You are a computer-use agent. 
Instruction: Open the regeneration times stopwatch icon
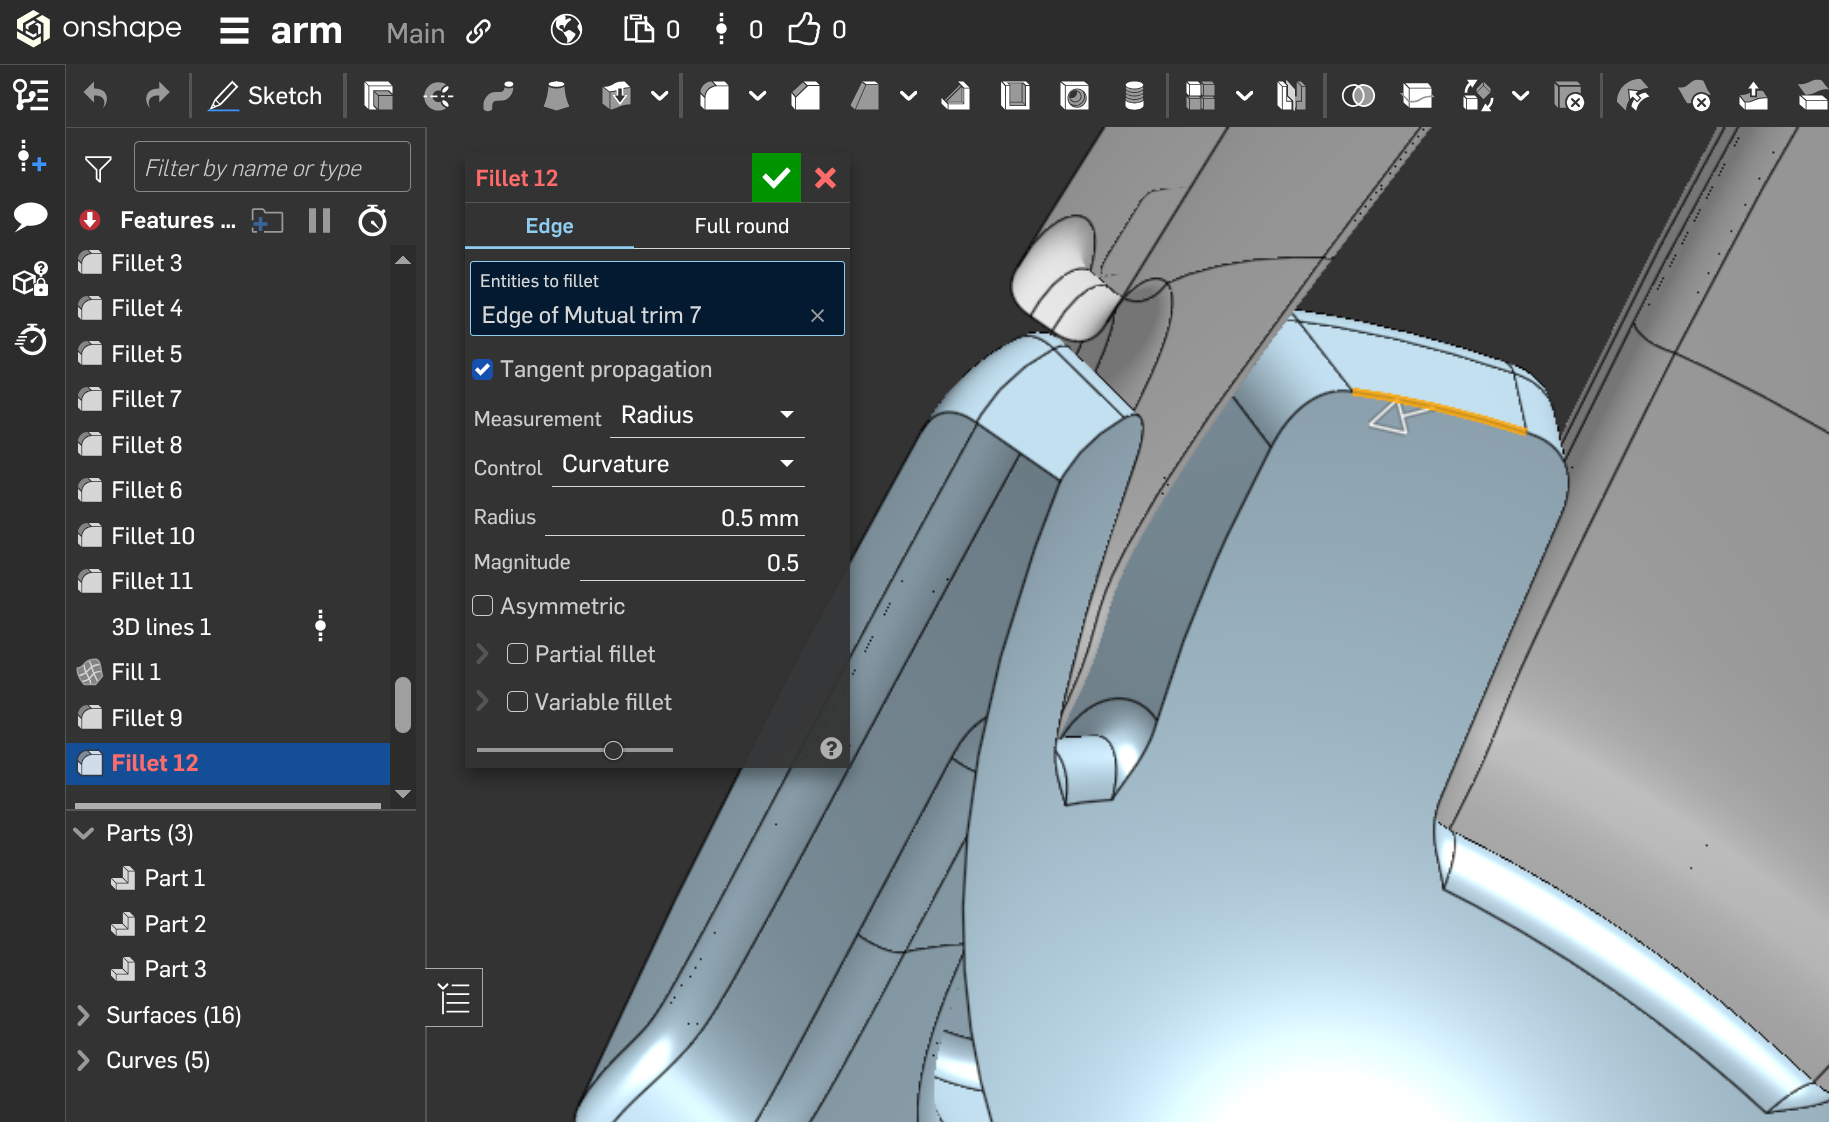coord(372,220)
